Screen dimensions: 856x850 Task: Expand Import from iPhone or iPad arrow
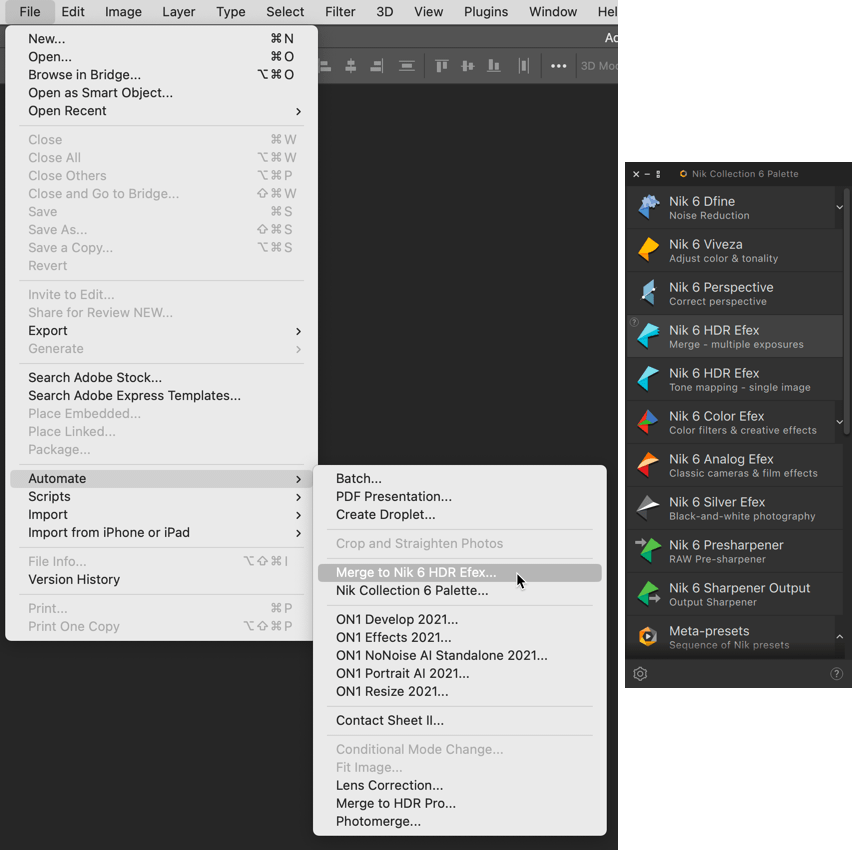298,533
